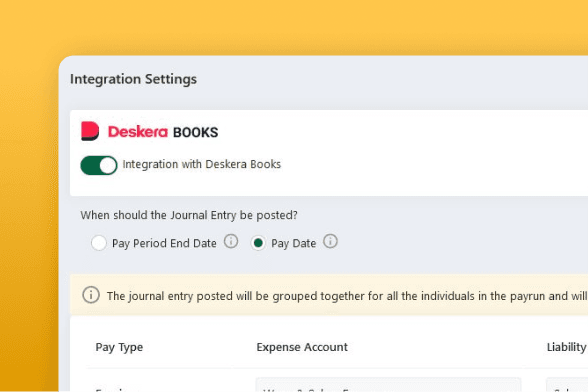
Task: Click the Pay Period End Date label text
Action: [x=164, y=243]
